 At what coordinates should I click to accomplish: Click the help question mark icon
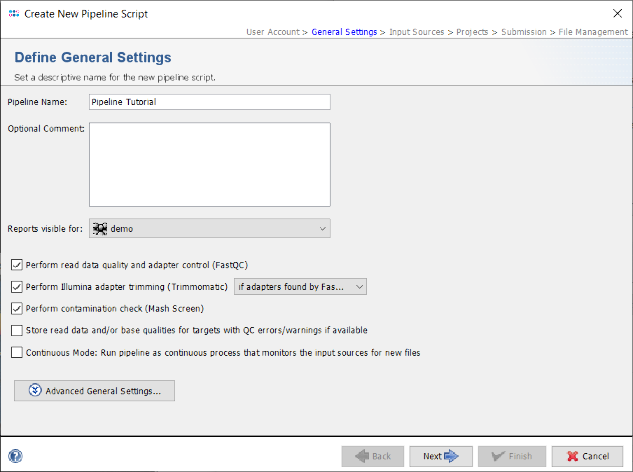point(15,456)
